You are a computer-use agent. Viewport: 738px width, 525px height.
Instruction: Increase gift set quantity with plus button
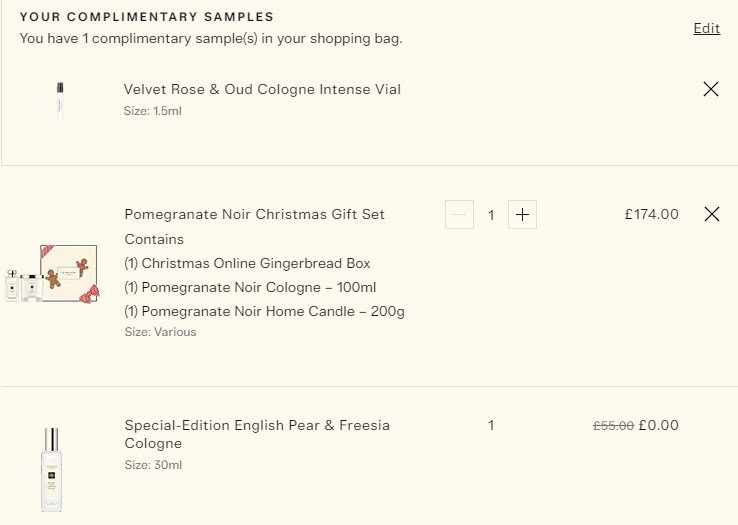click(x=522, y=215)
